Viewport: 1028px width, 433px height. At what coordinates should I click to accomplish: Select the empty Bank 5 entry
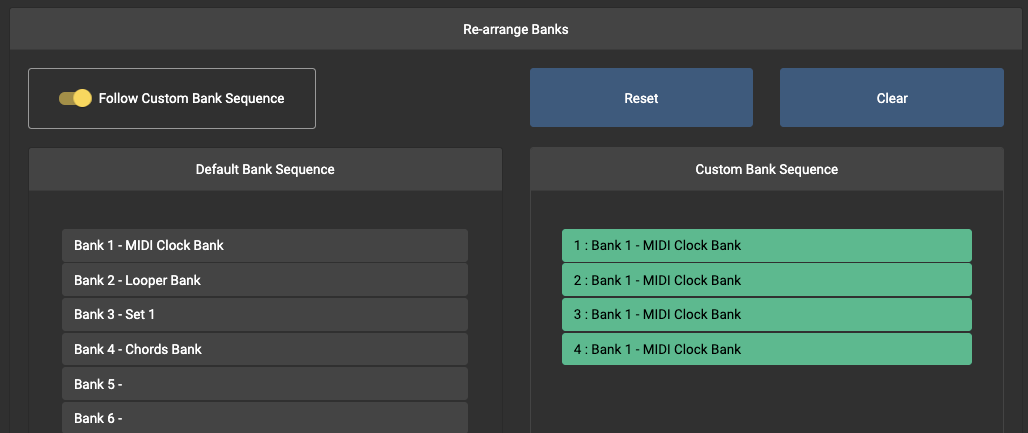264,384
